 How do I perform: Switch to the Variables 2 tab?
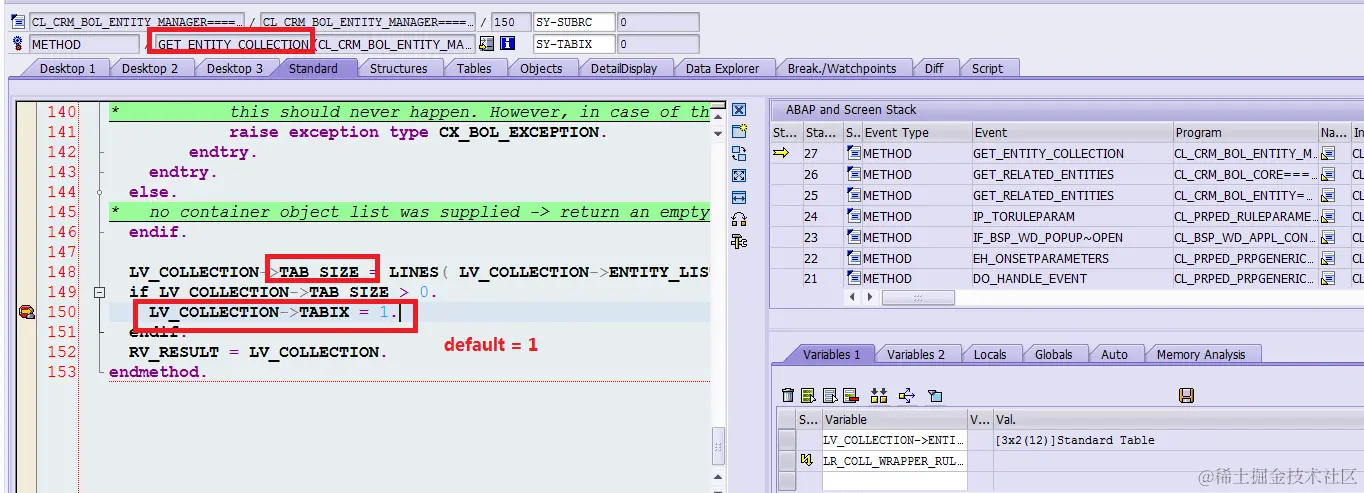[916, 354]
